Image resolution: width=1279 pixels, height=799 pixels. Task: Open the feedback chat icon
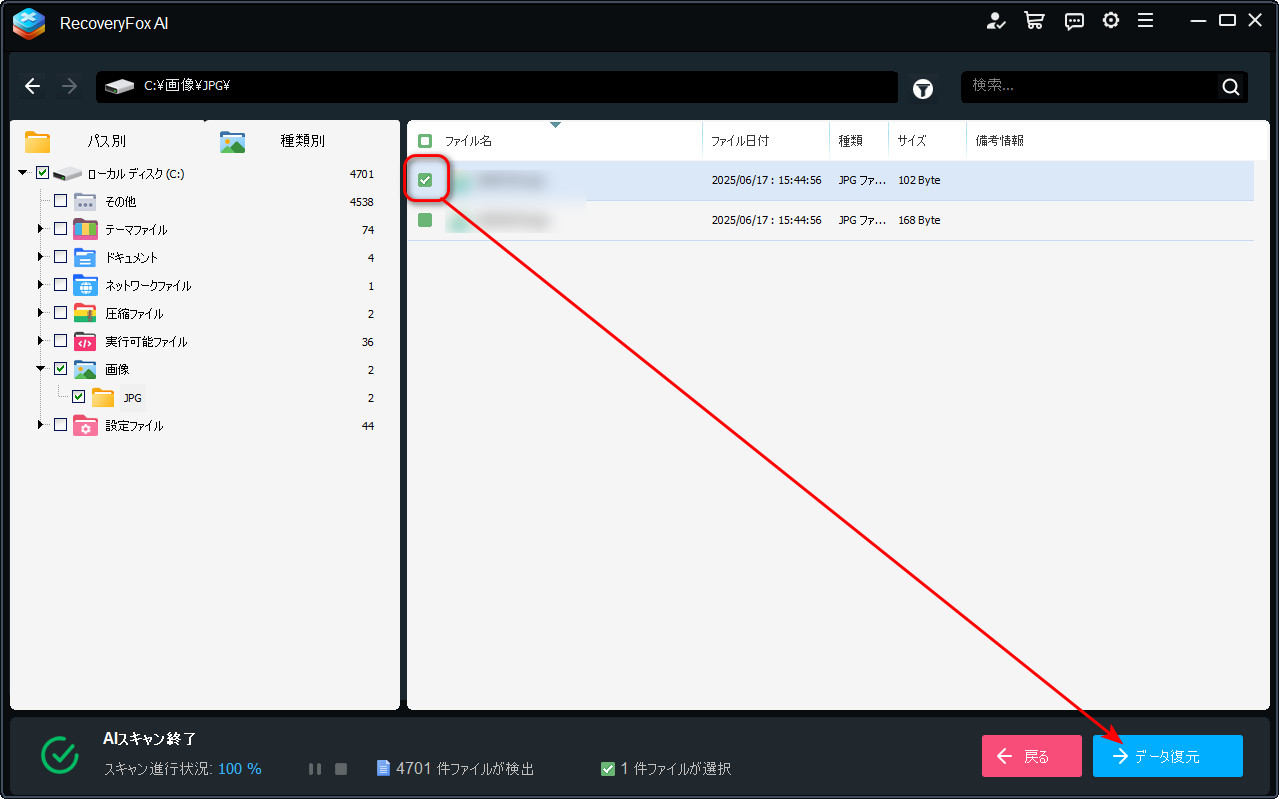point(1073,20)
